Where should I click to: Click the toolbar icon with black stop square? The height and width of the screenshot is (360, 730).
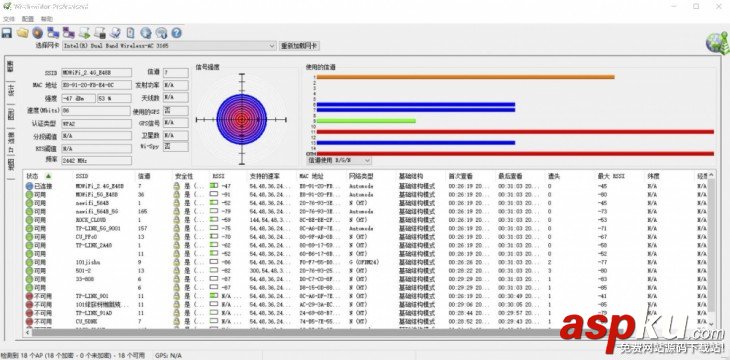click(x=100, y=33)
